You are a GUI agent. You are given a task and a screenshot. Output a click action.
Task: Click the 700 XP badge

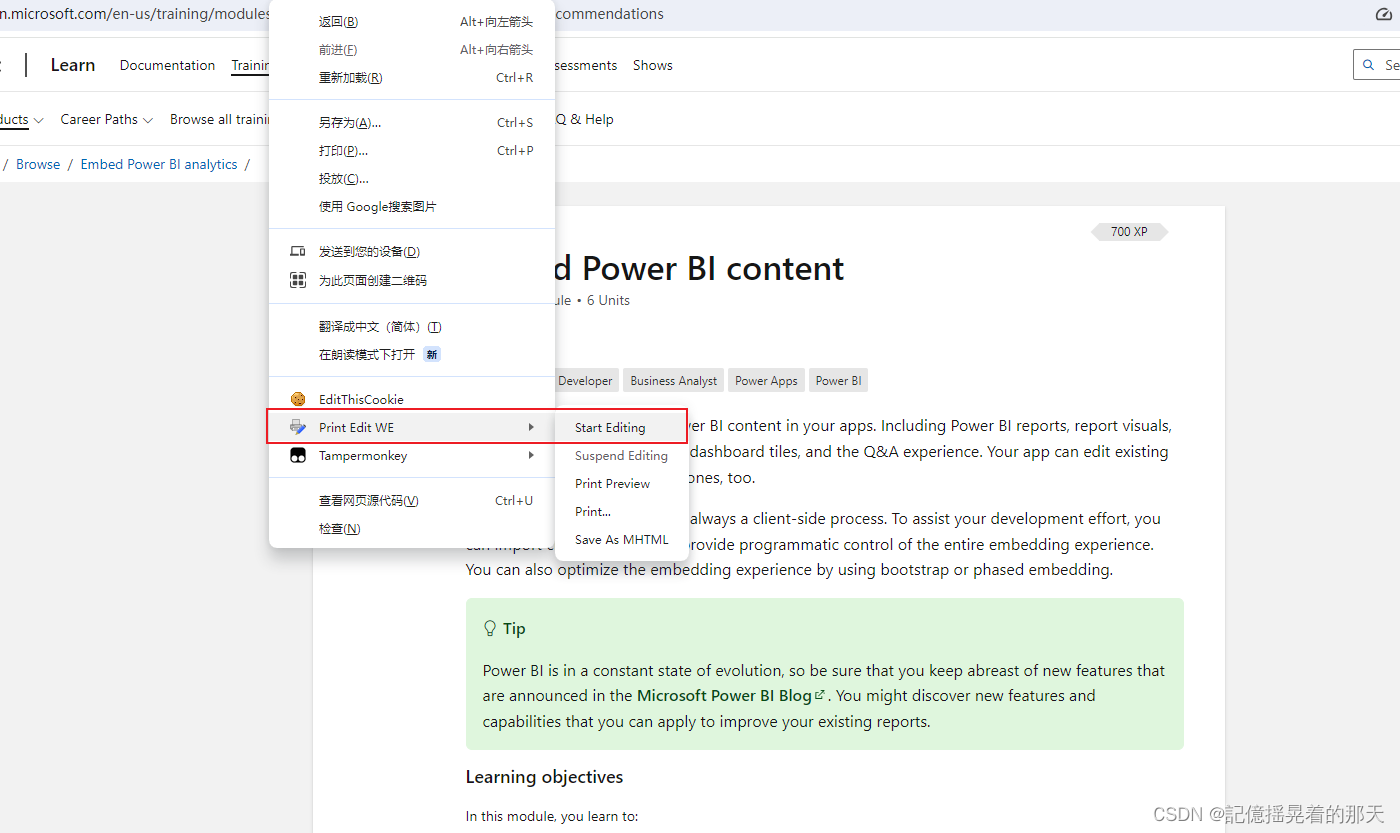(1129, 232)
